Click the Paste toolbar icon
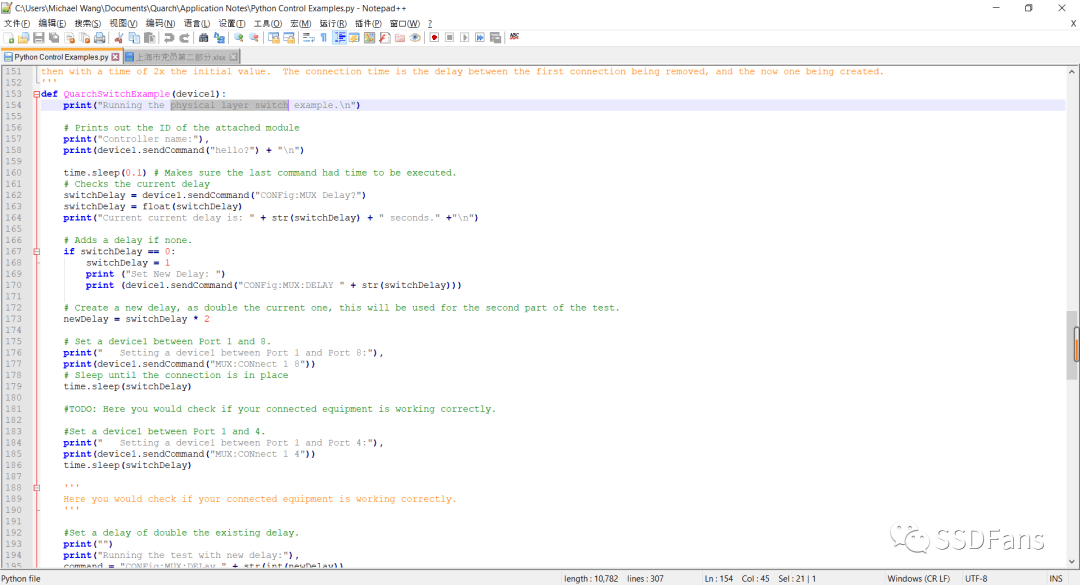The image size is (1080, 585). (x=149, y=38)
